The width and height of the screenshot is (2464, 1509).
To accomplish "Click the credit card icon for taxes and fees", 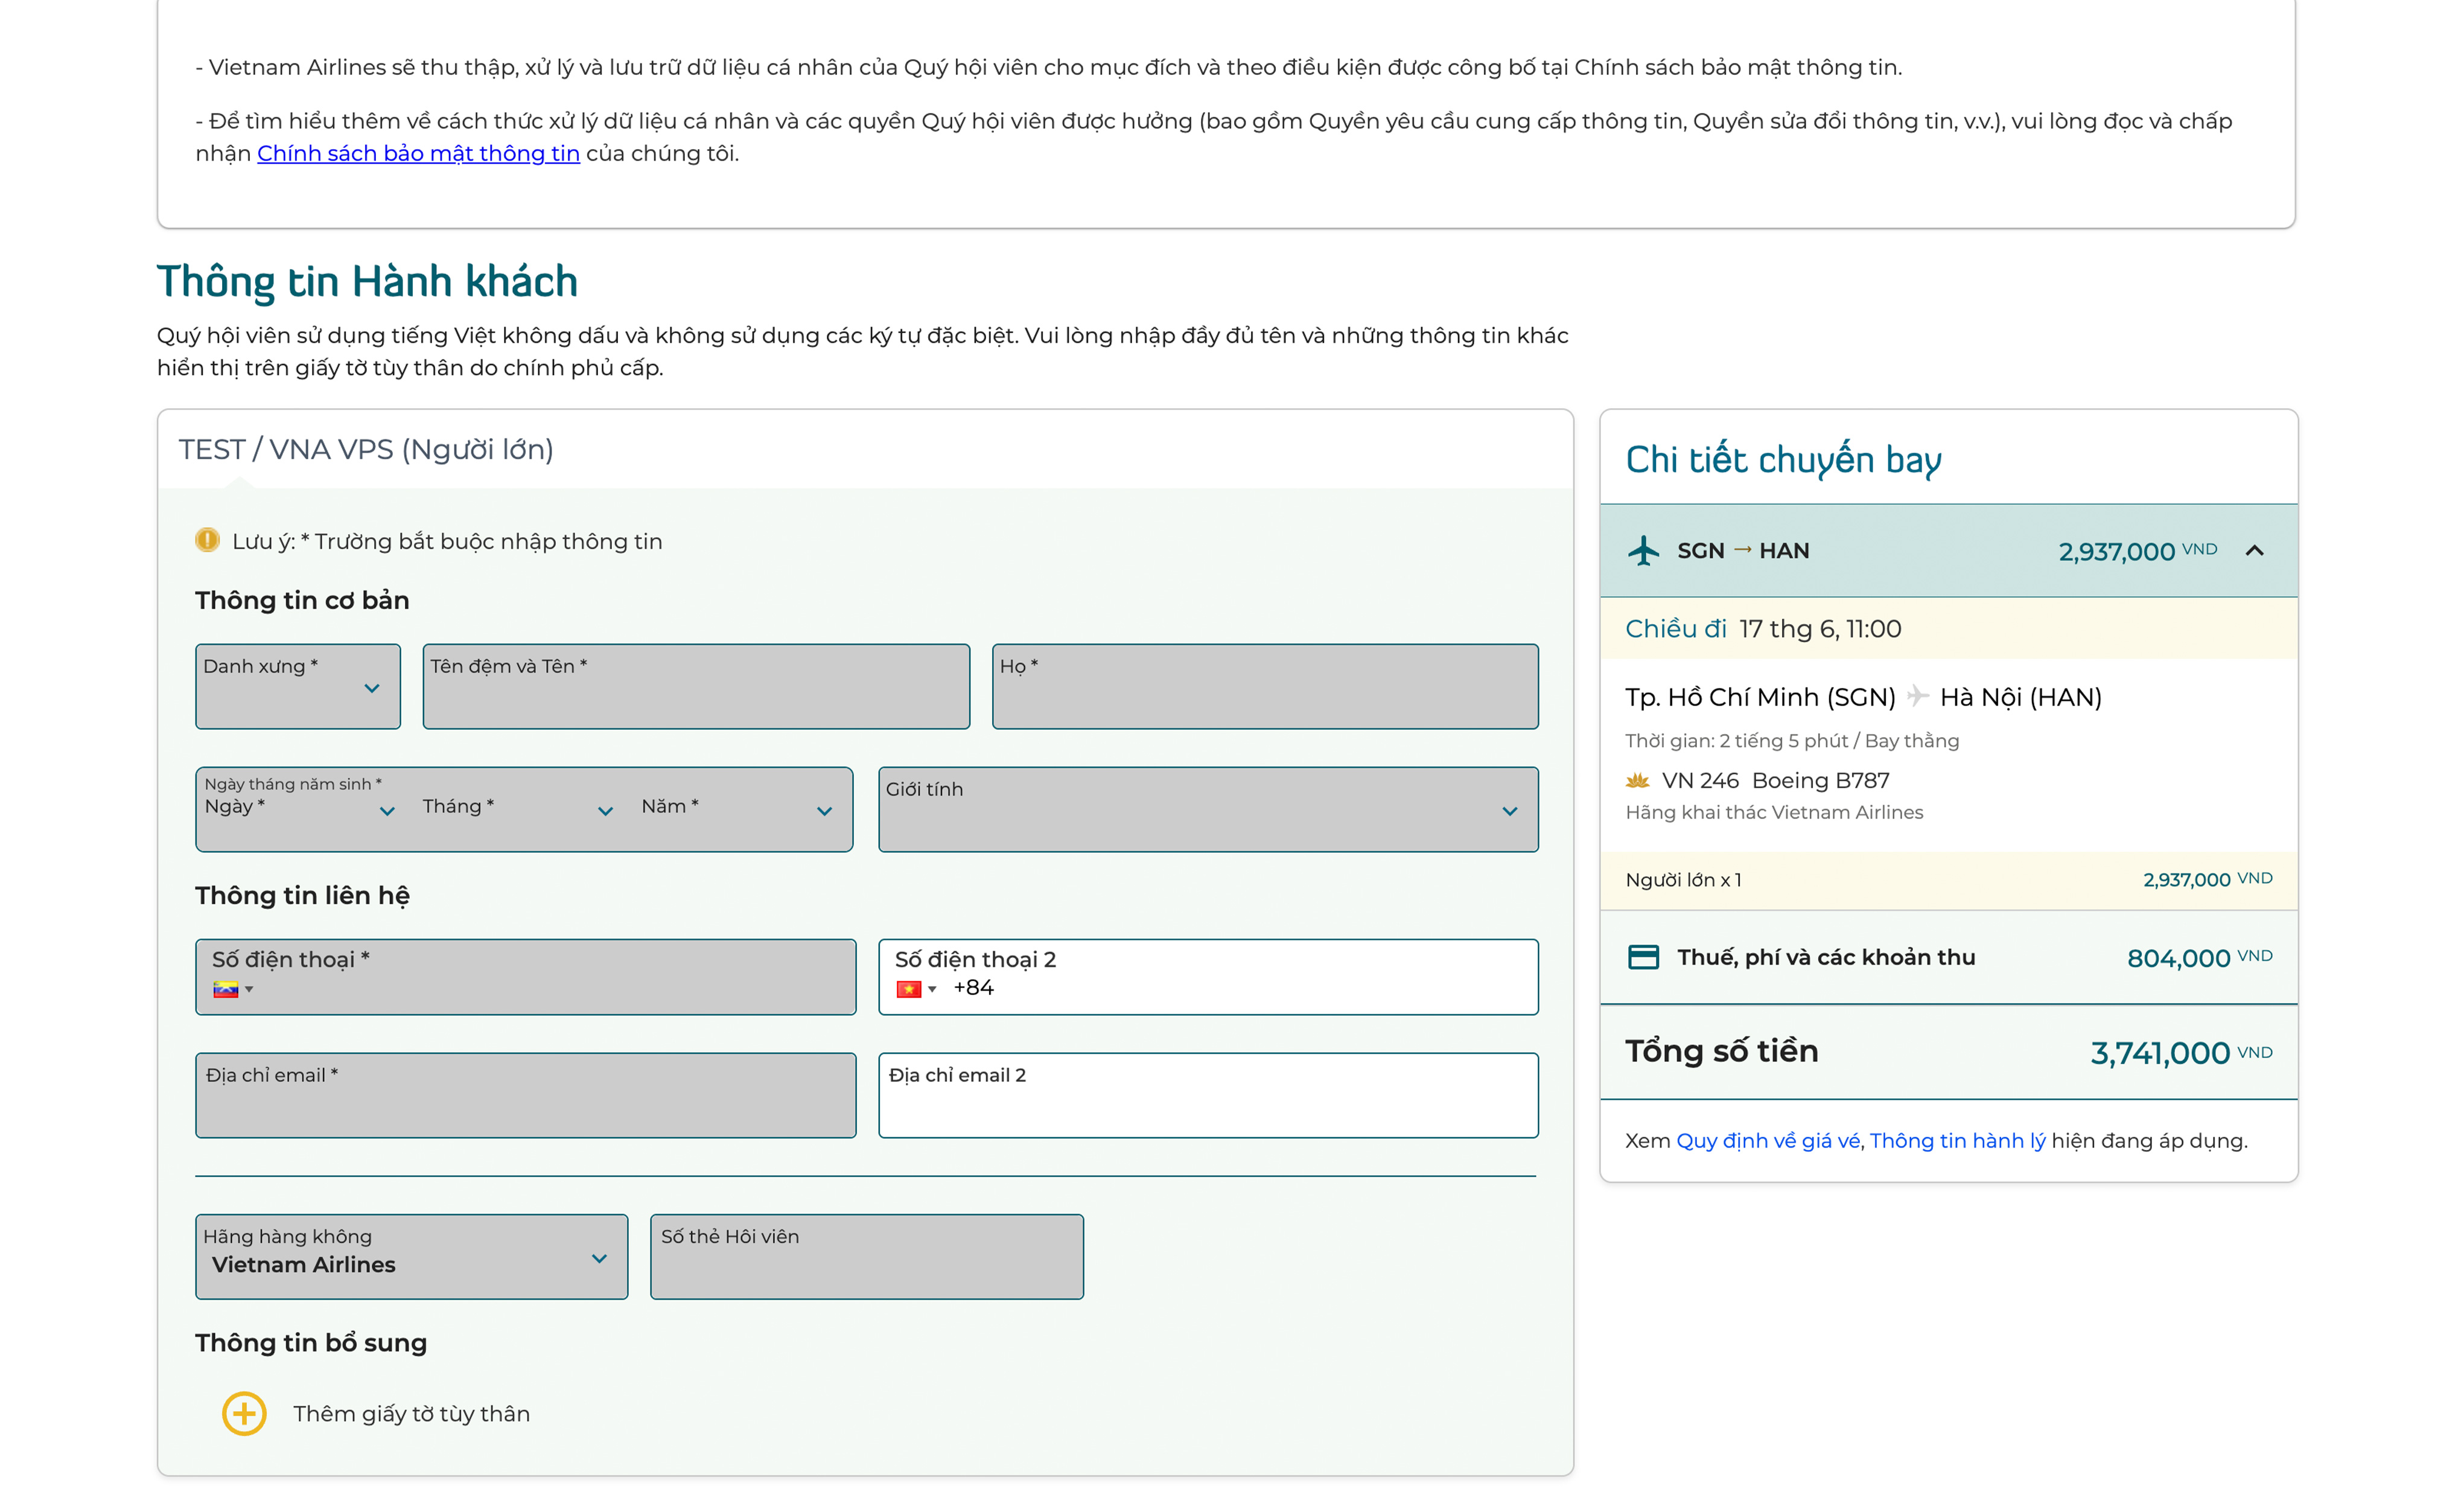I will pos(1643,957).
